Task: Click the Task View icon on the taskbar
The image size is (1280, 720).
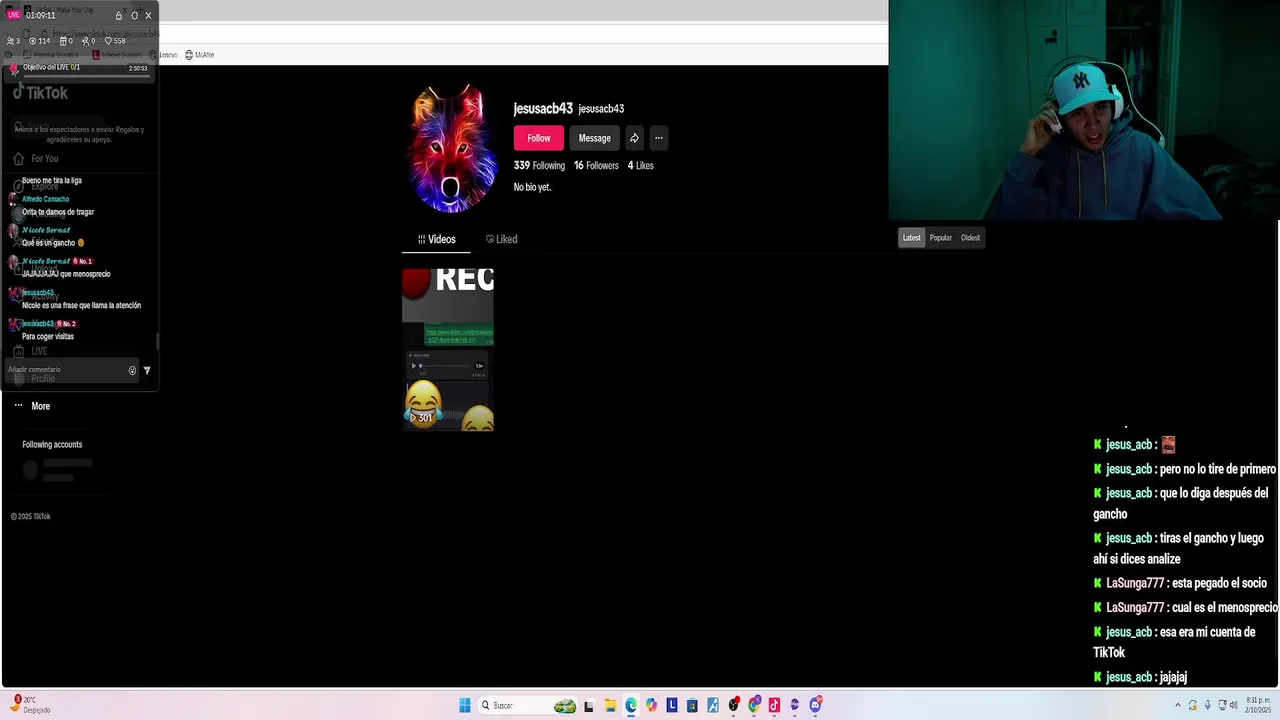Action: [589, 705]
